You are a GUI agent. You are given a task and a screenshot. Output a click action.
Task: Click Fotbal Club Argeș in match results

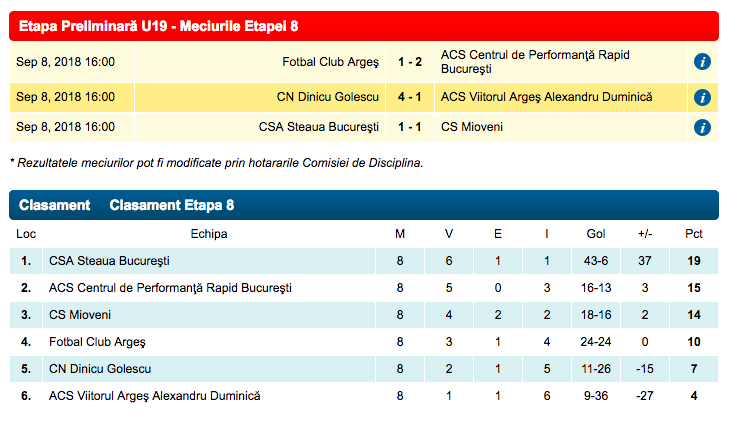pyautogui.click(x=331, y=62)
